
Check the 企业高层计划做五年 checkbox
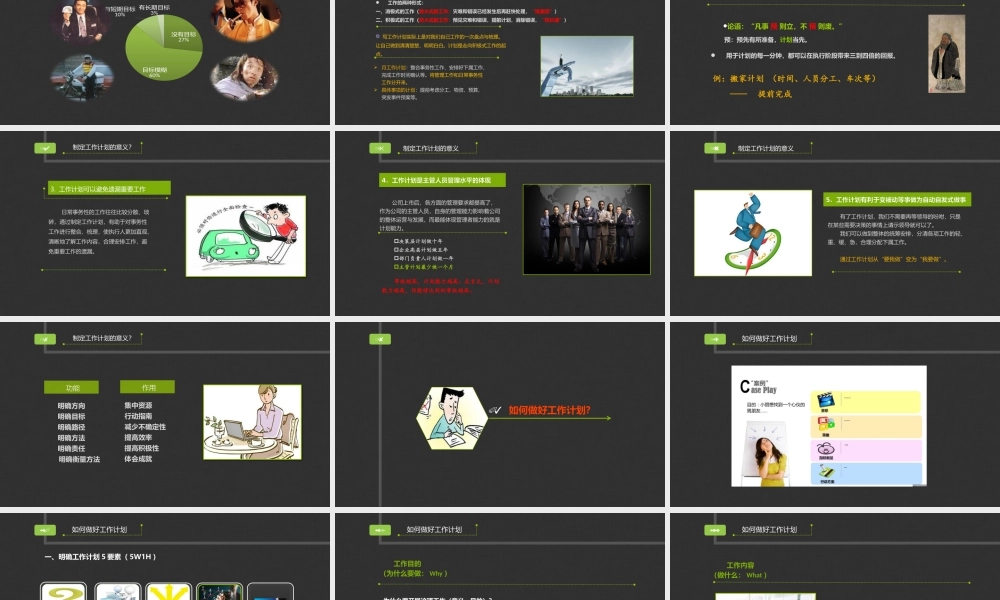point(396,250)
